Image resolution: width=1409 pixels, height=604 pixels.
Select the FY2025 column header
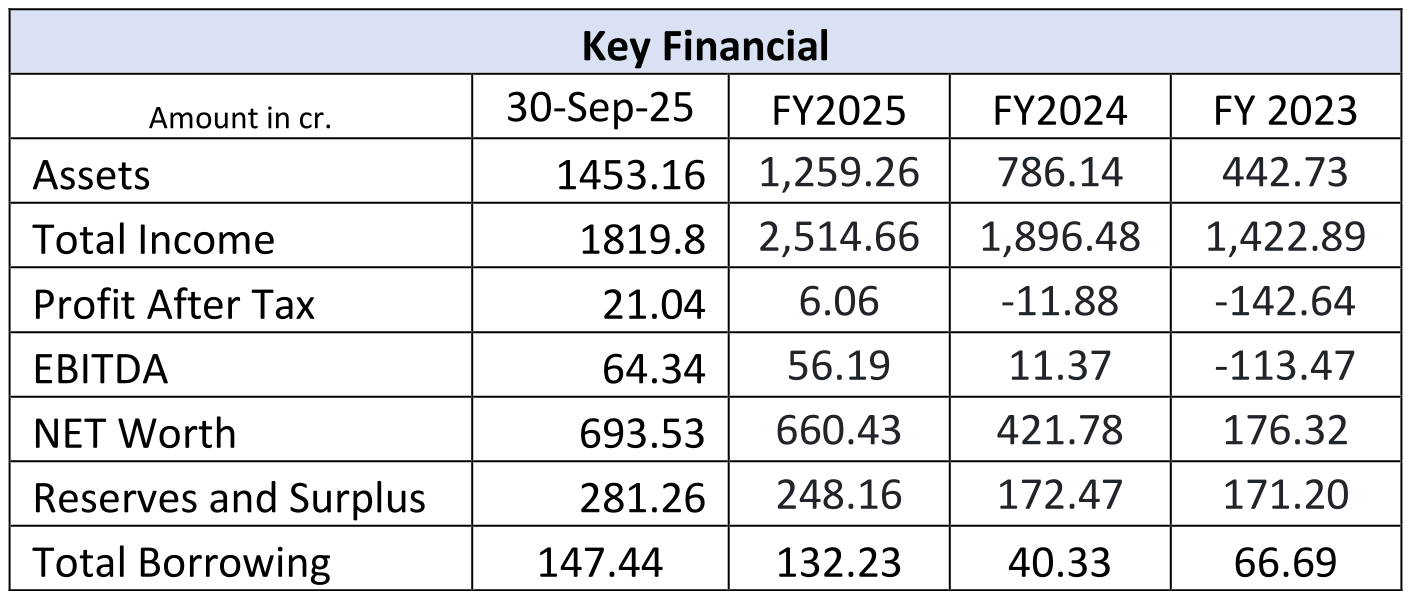(x=840, y=110)
